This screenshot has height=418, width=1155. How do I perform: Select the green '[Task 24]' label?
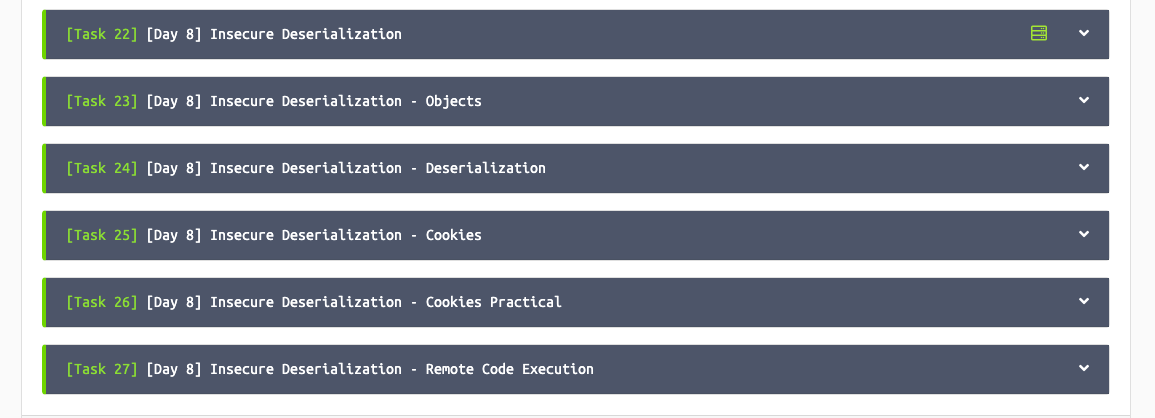tap(102, 168)
